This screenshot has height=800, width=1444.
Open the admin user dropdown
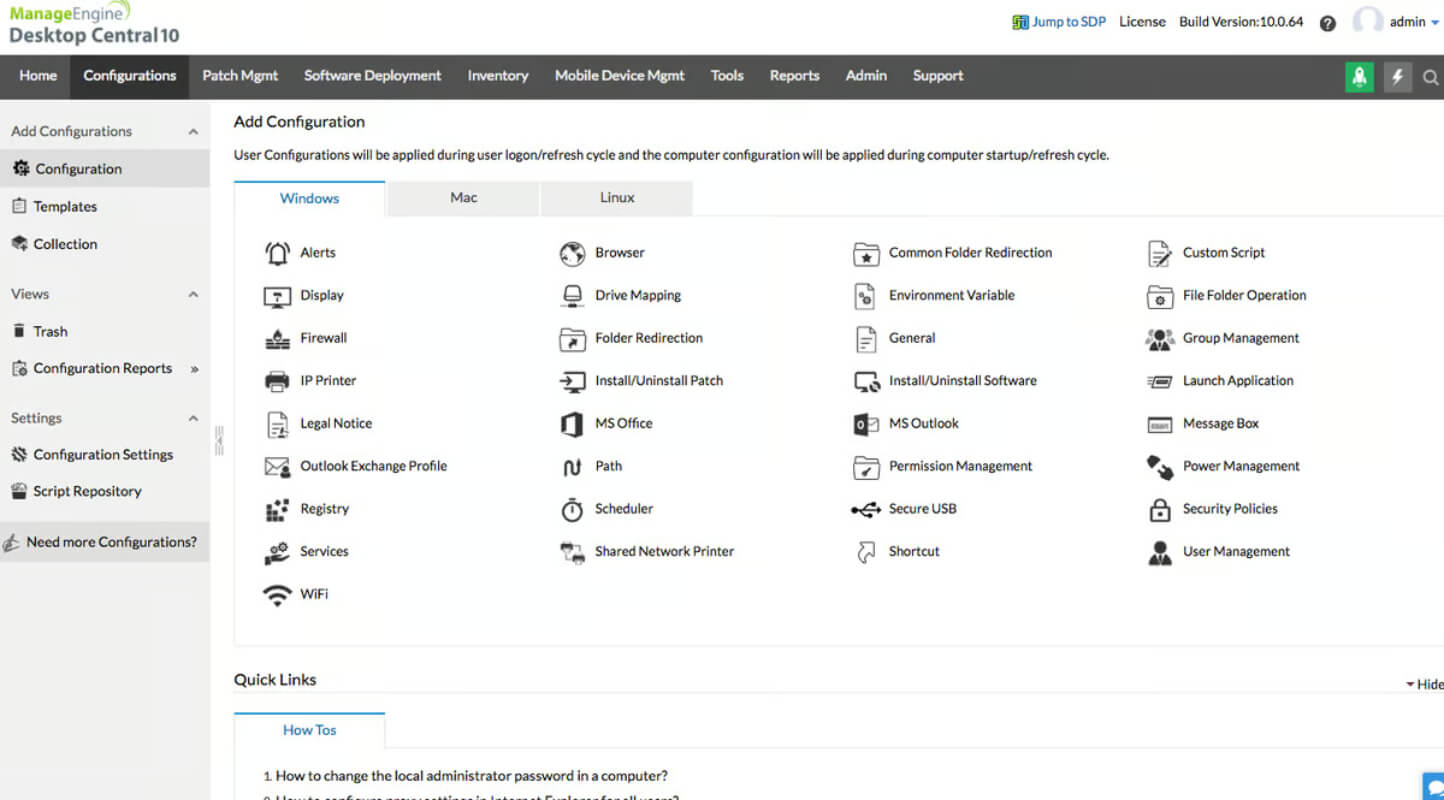coord(1414,22)
